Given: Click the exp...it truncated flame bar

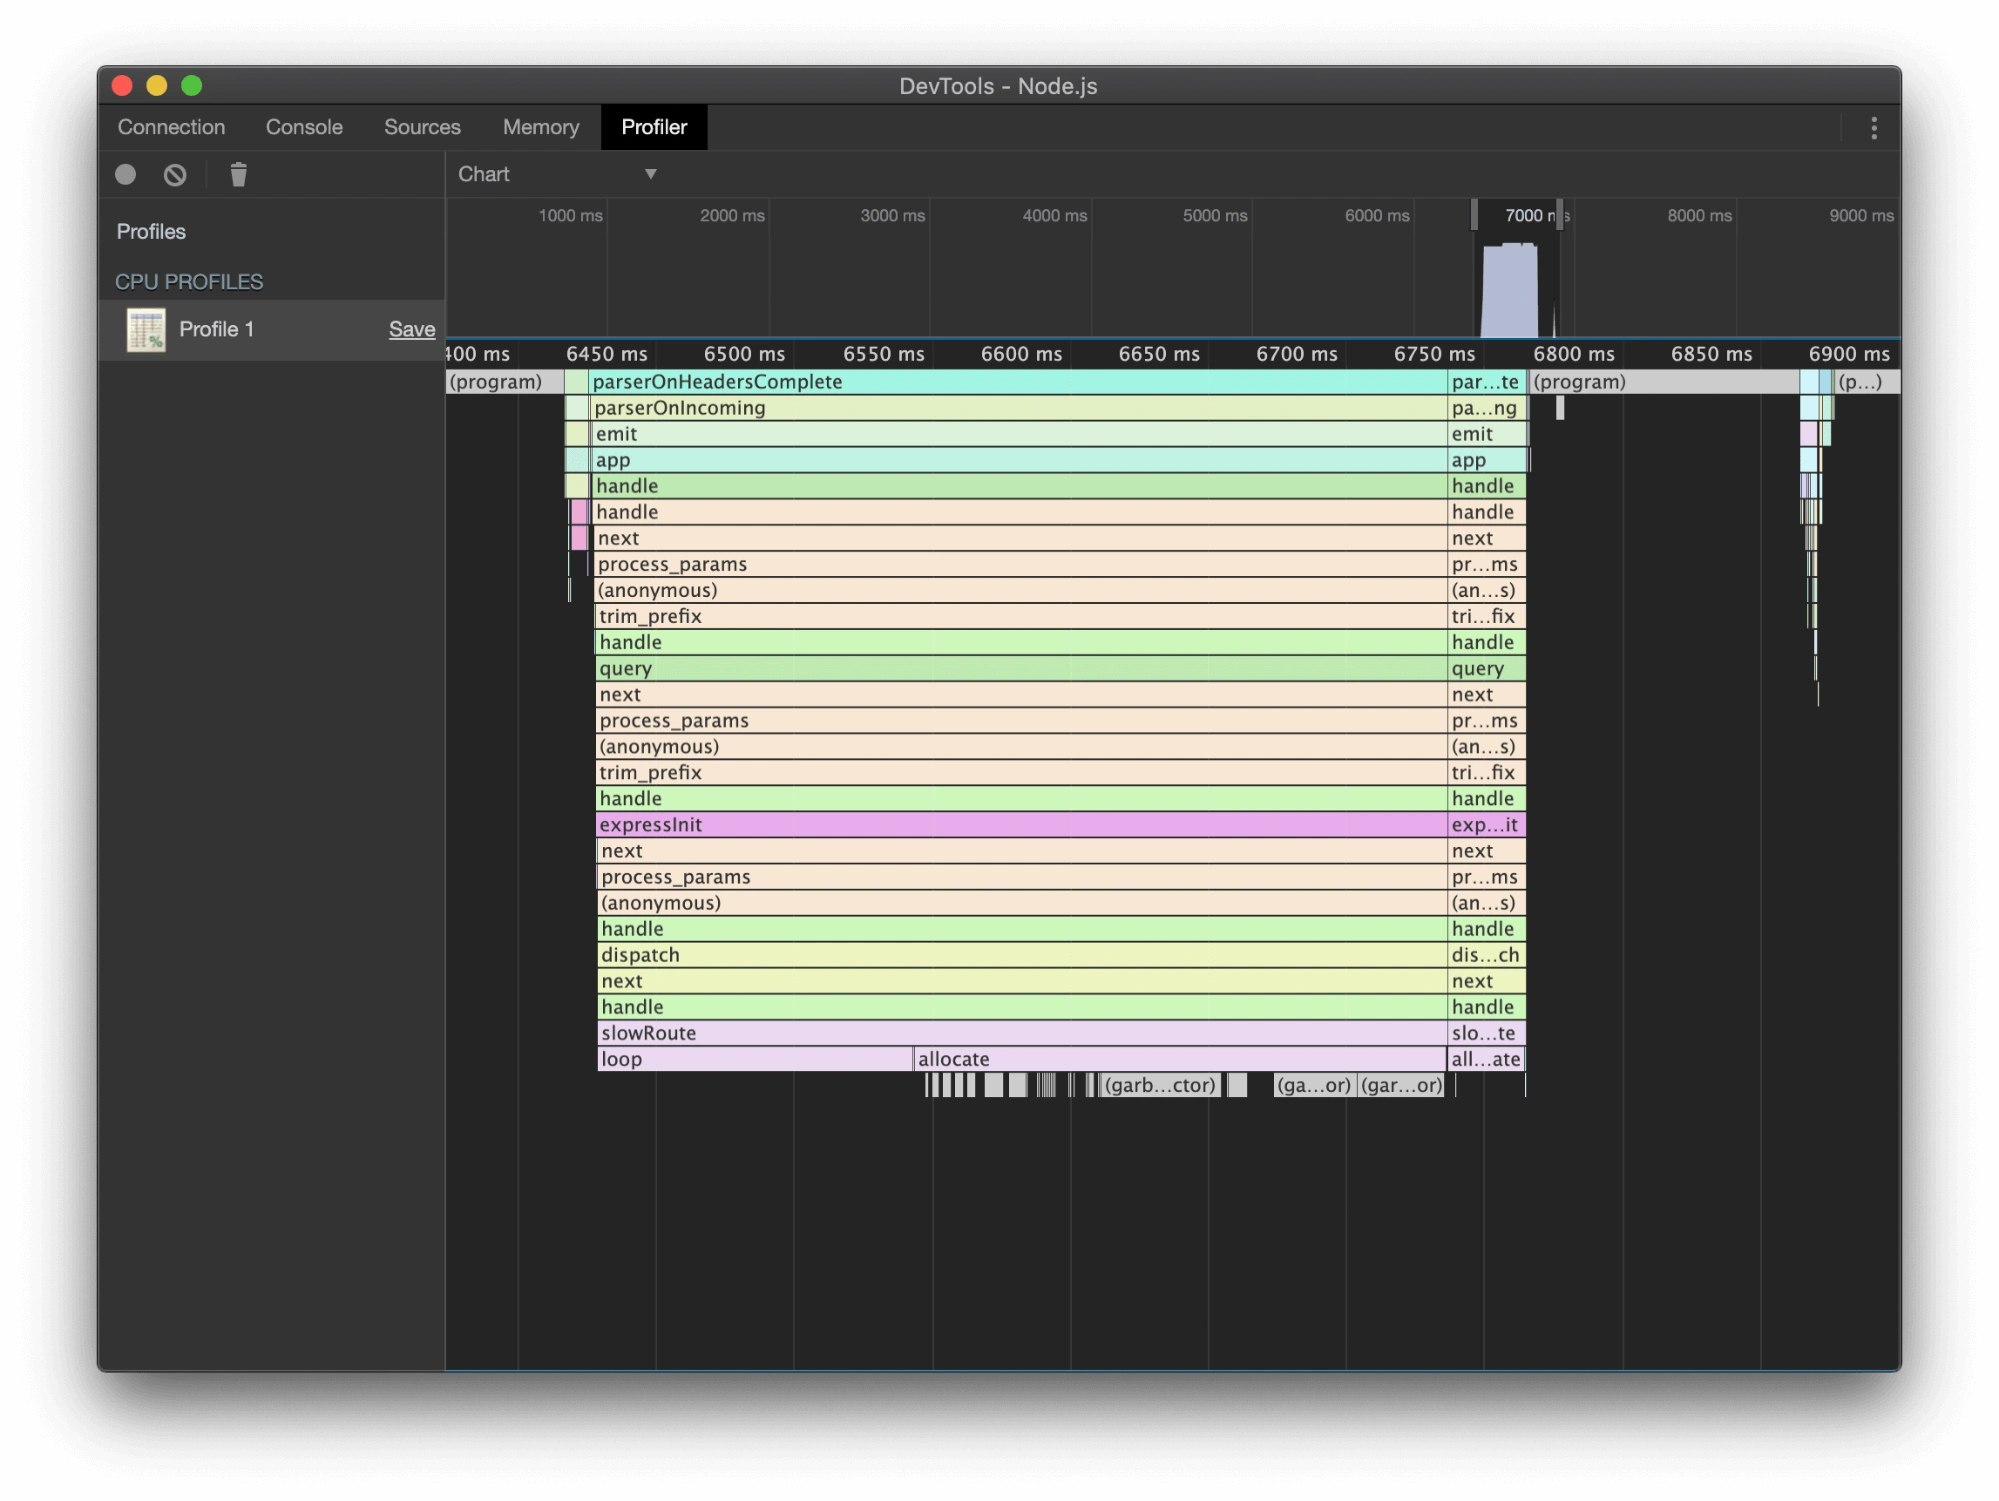Looking at the screenshot, I should tap(1486, 825).
